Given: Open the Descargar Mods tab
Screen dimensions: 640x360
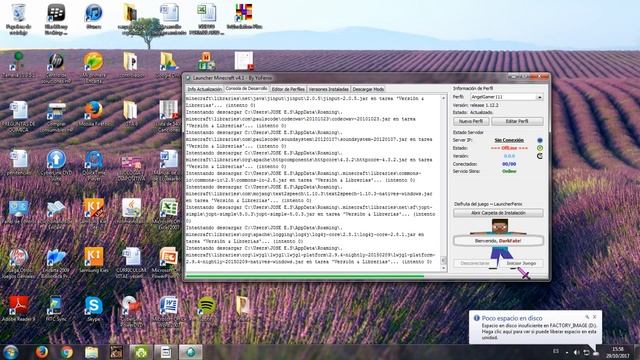Looking at the screenshot, I should [368, 89].
